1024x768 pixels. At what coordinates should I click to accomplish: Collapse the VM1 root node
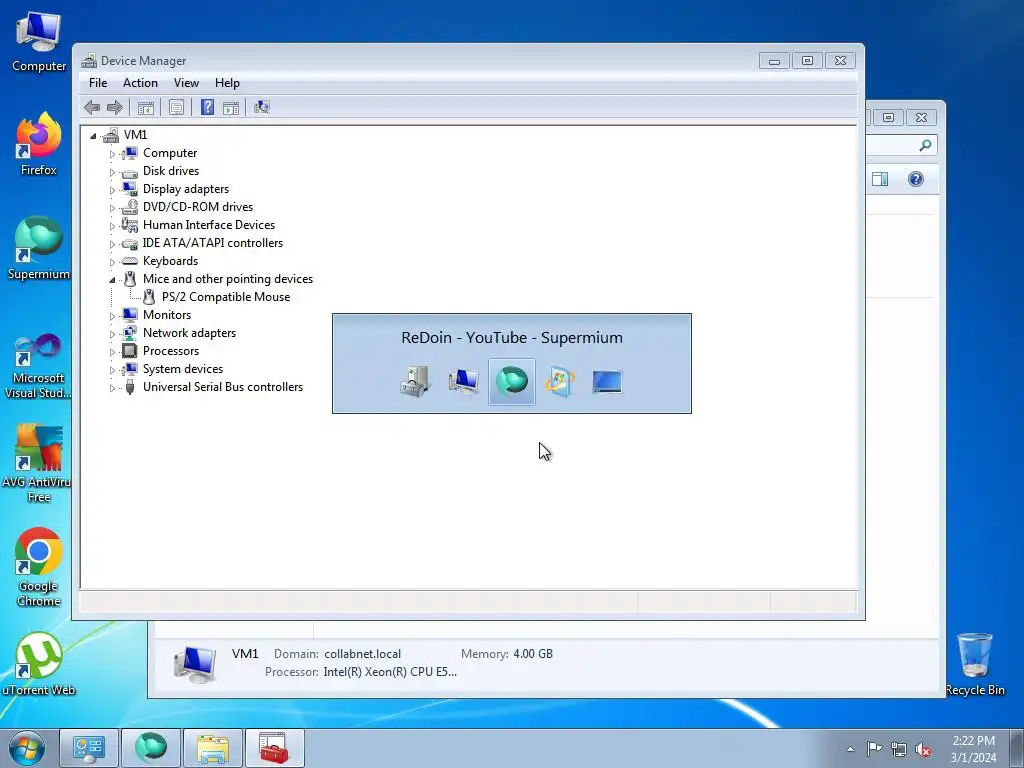[93, 136]
